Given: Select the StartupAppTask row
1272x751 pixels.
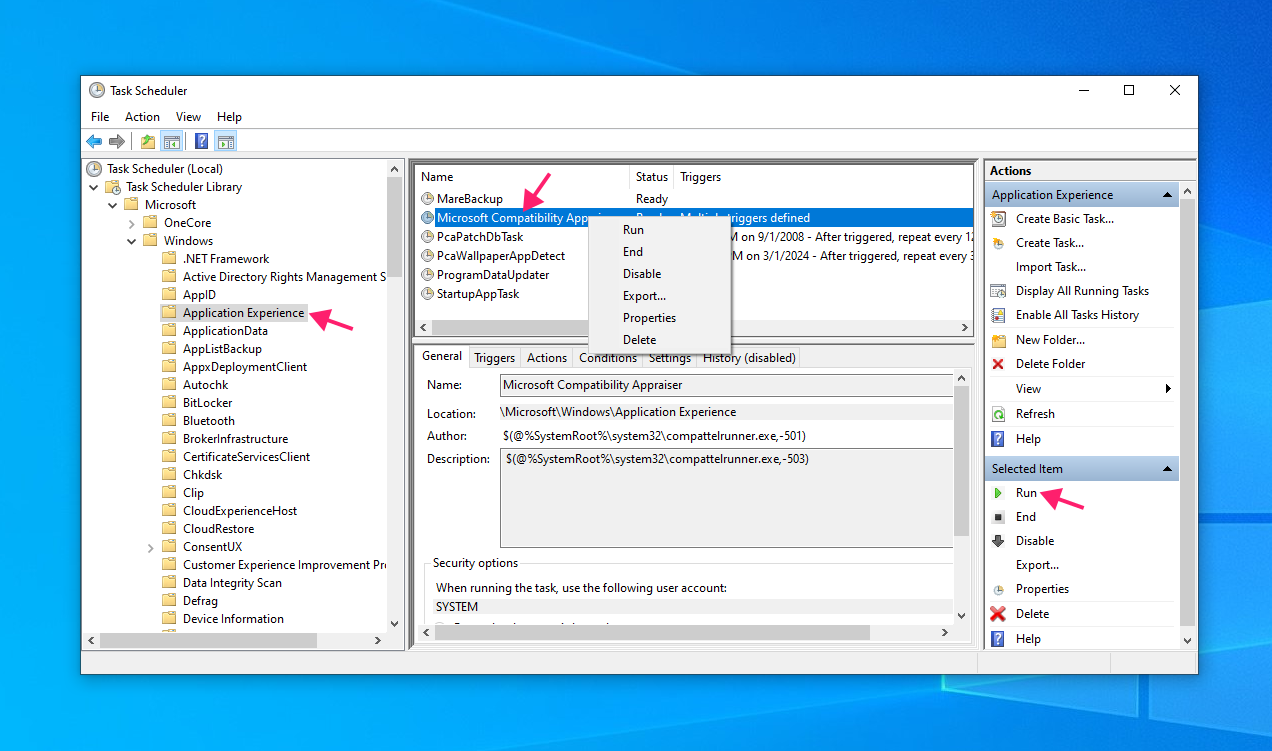Looking at the screenshot, I should (478, 294).
